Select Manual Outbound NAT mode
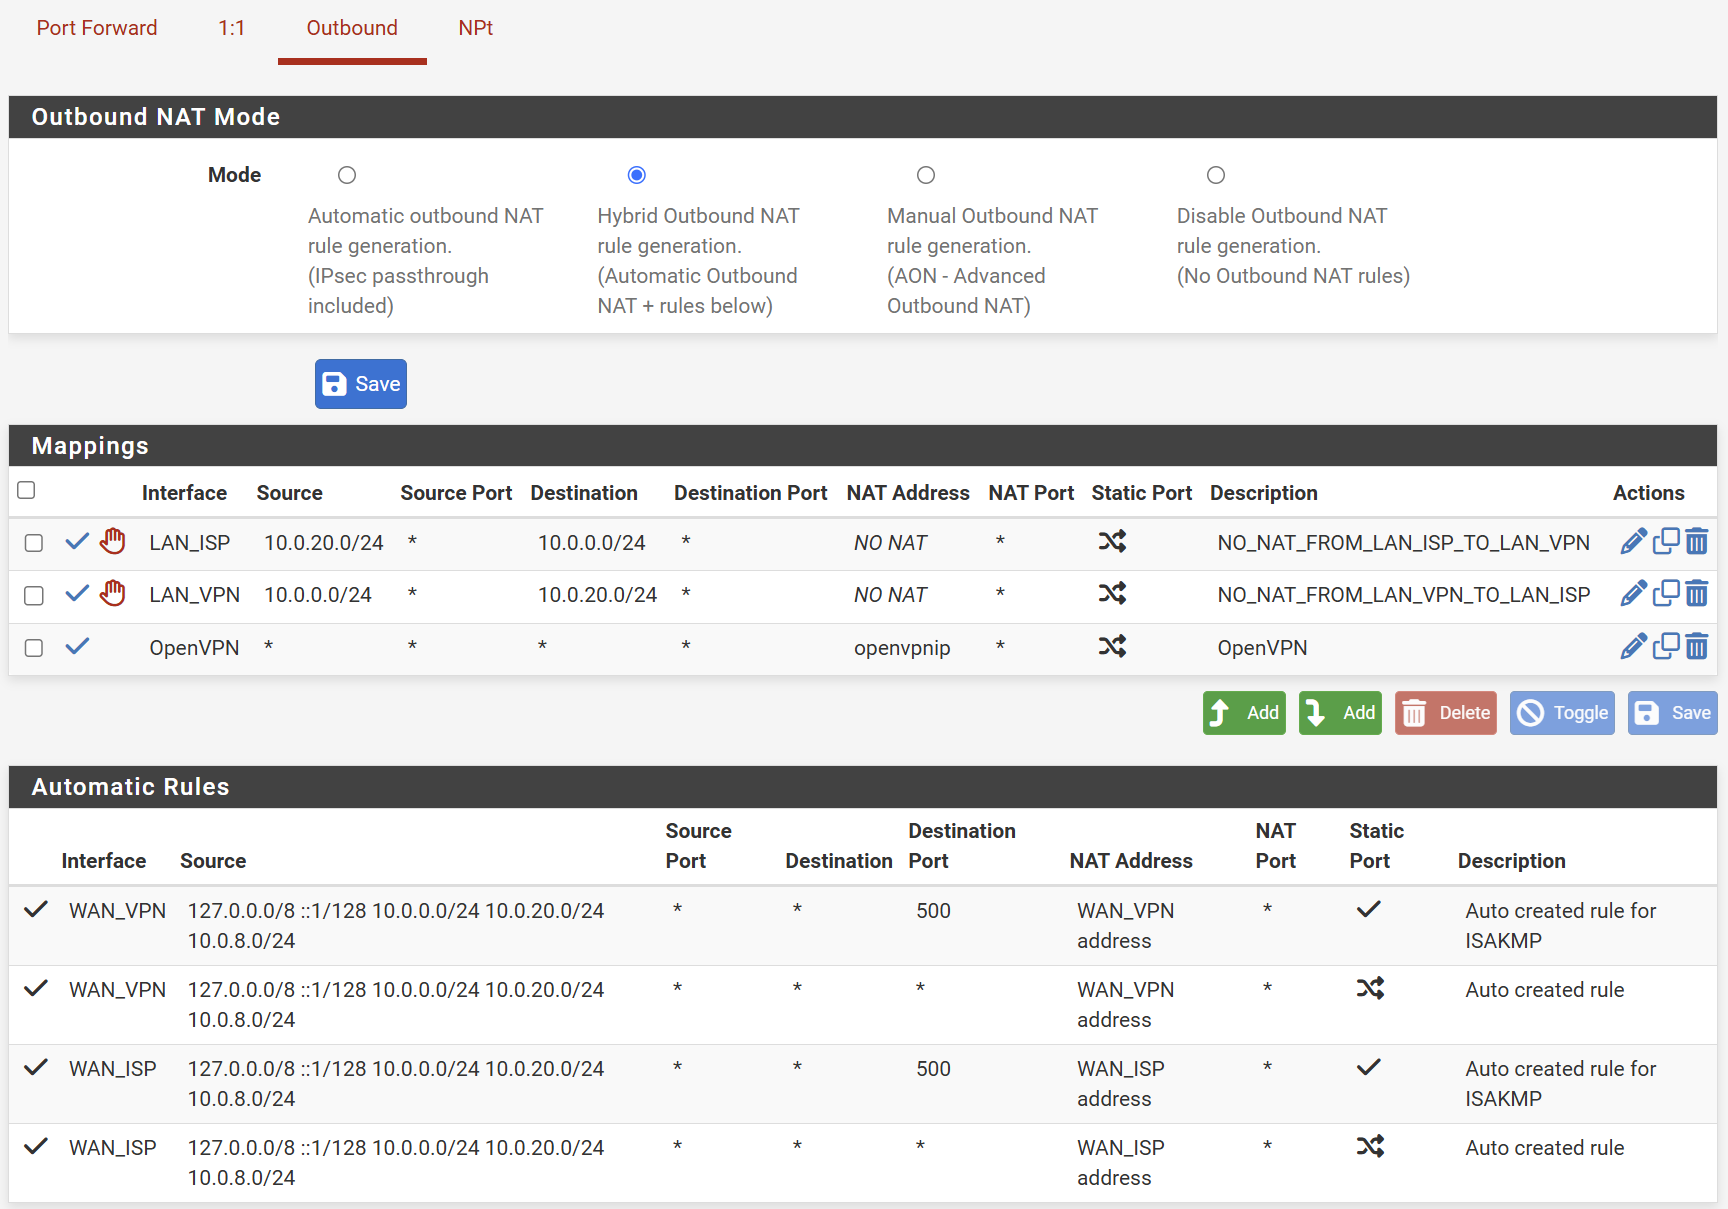This screenshot has width=1728, height=1209. click(x=926, y=175)
